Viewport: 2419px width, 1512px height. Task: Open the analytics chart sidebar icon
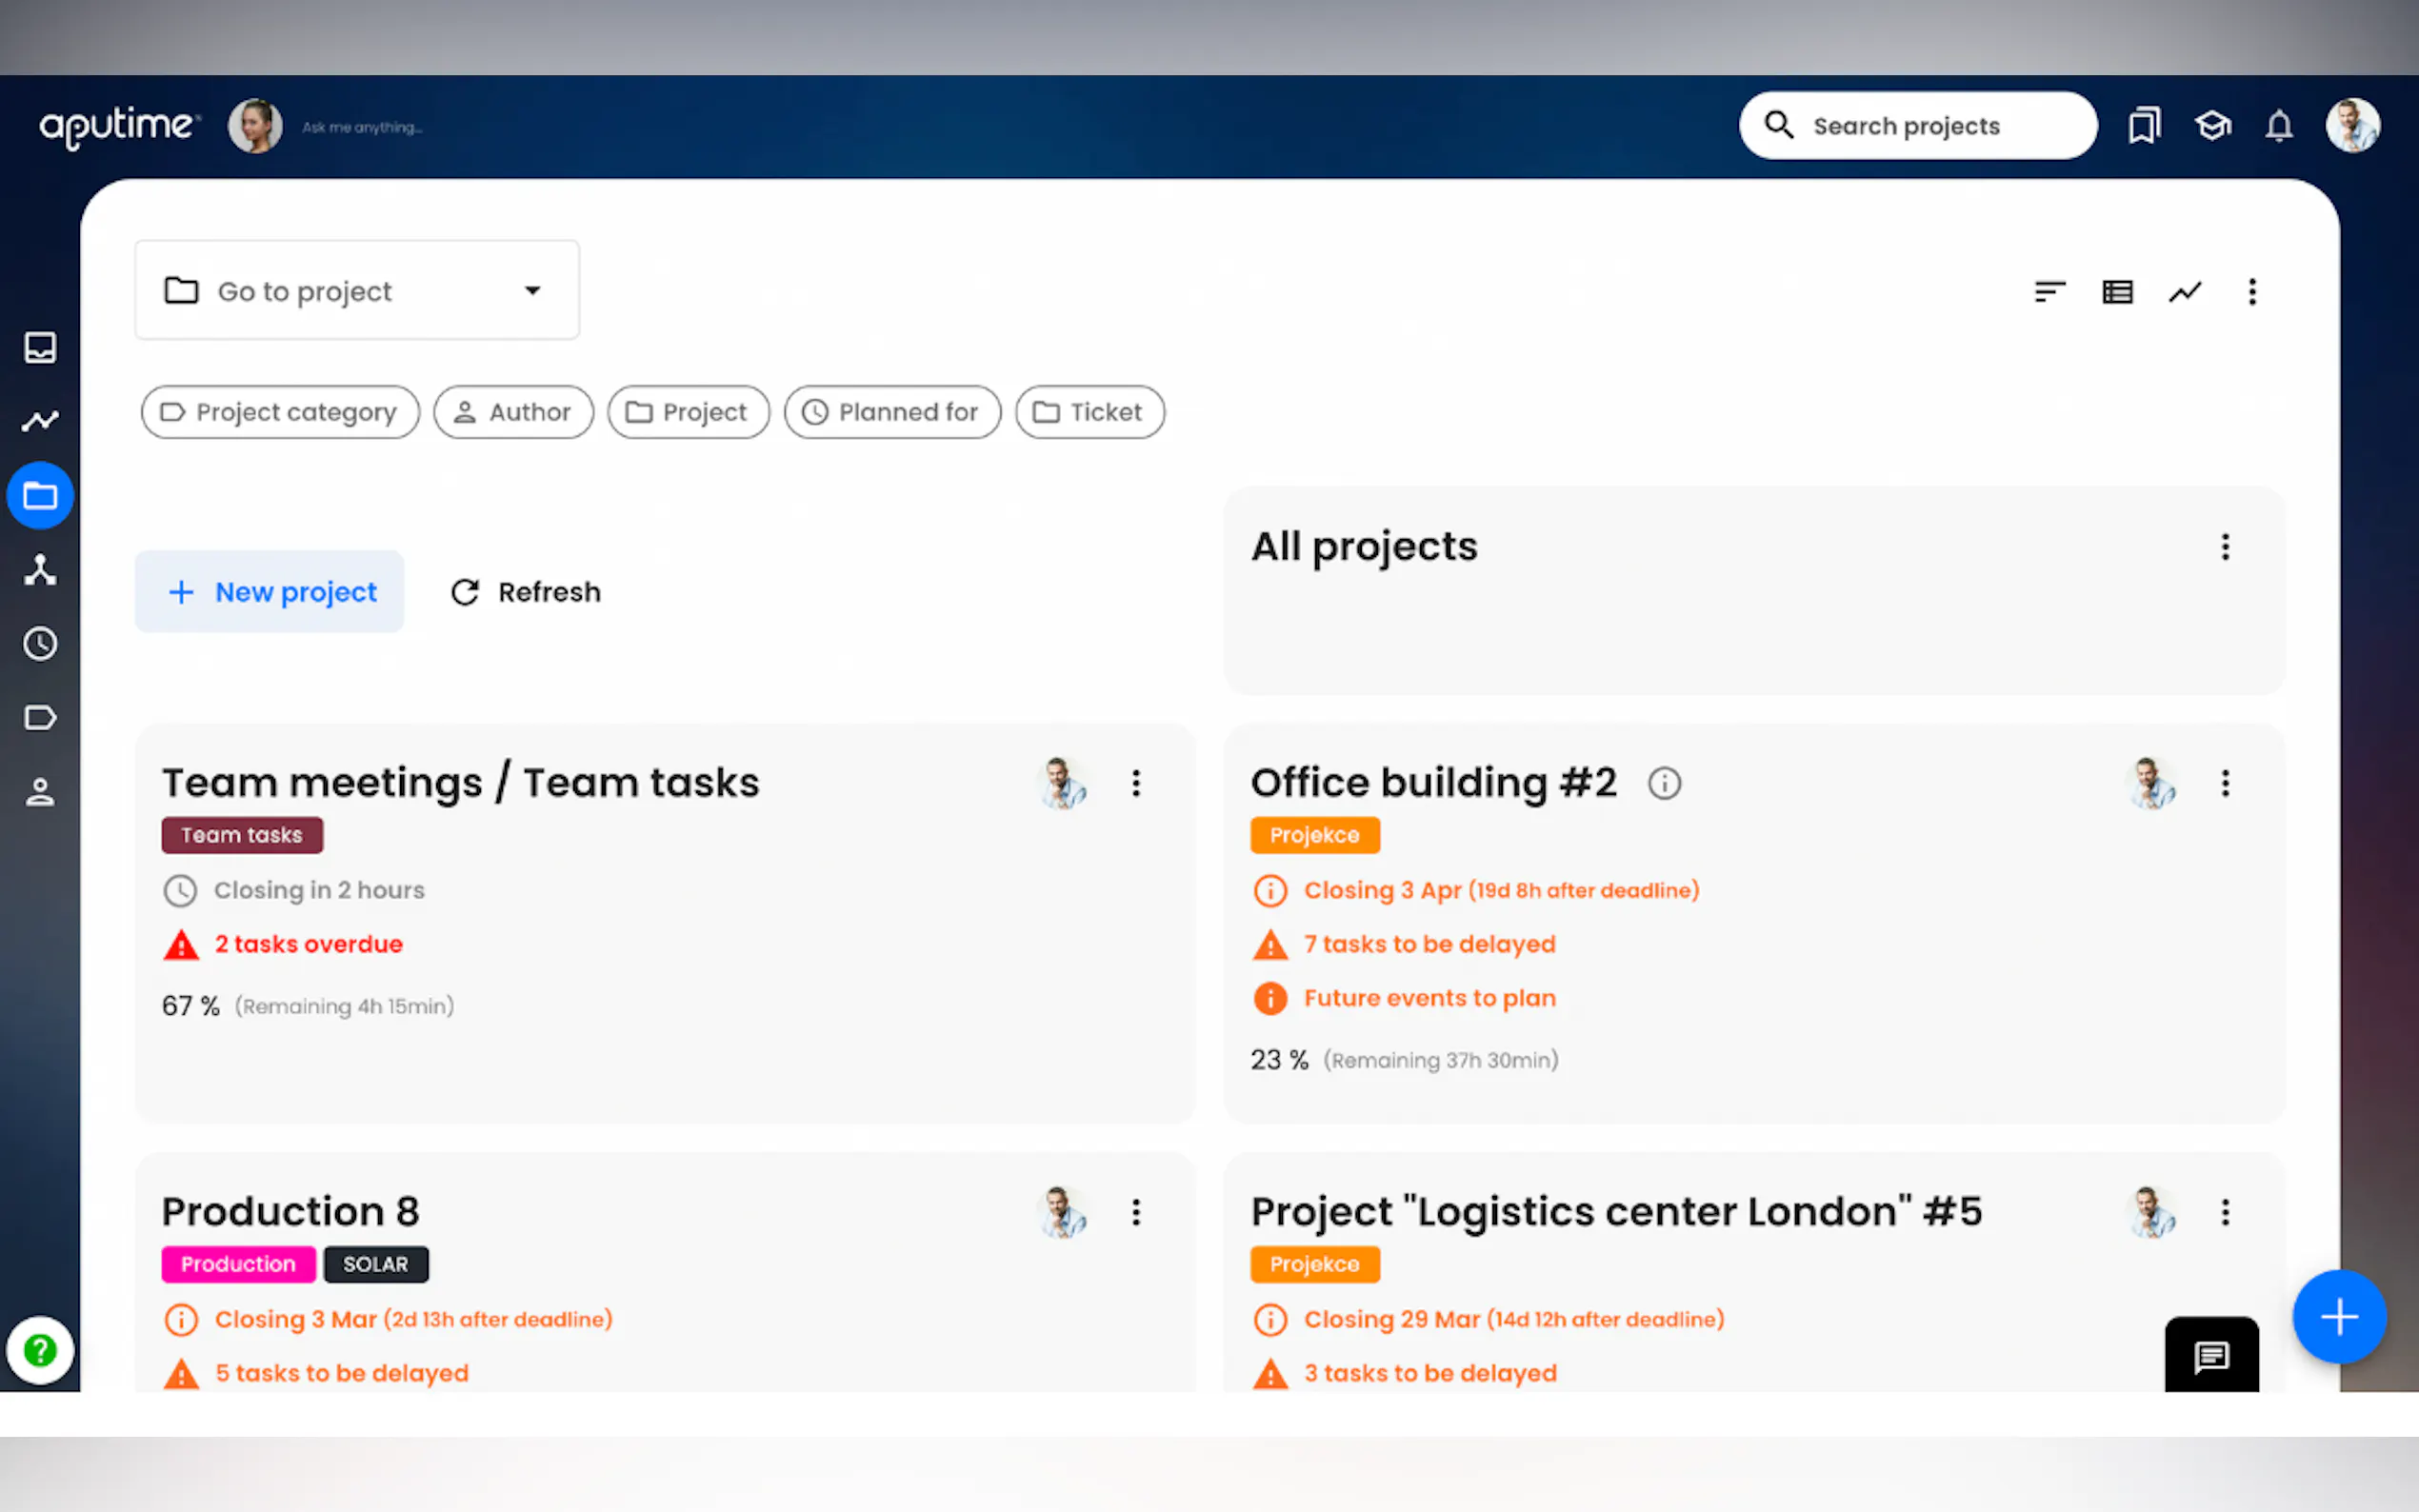[x=40, y=421]
